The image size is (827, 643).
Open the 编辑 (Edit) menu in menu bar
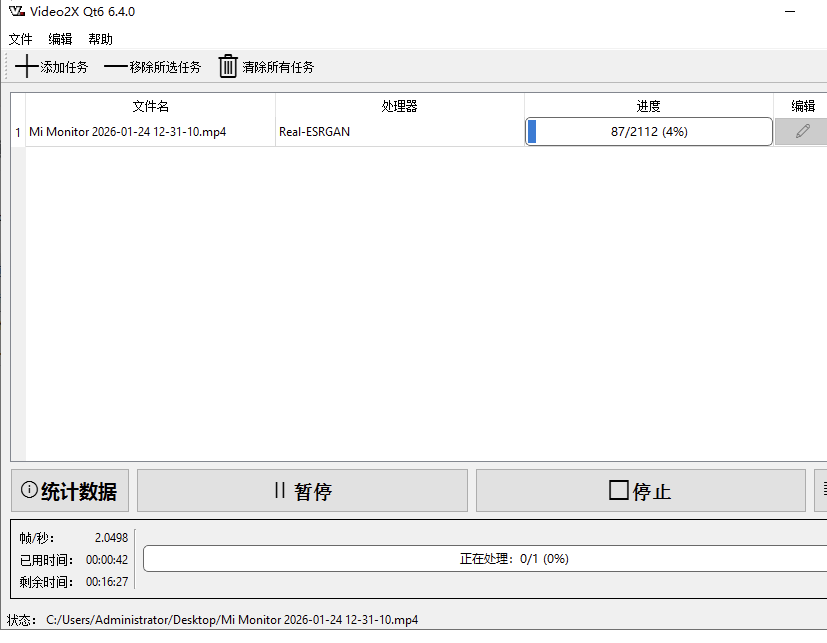point(60,39)
